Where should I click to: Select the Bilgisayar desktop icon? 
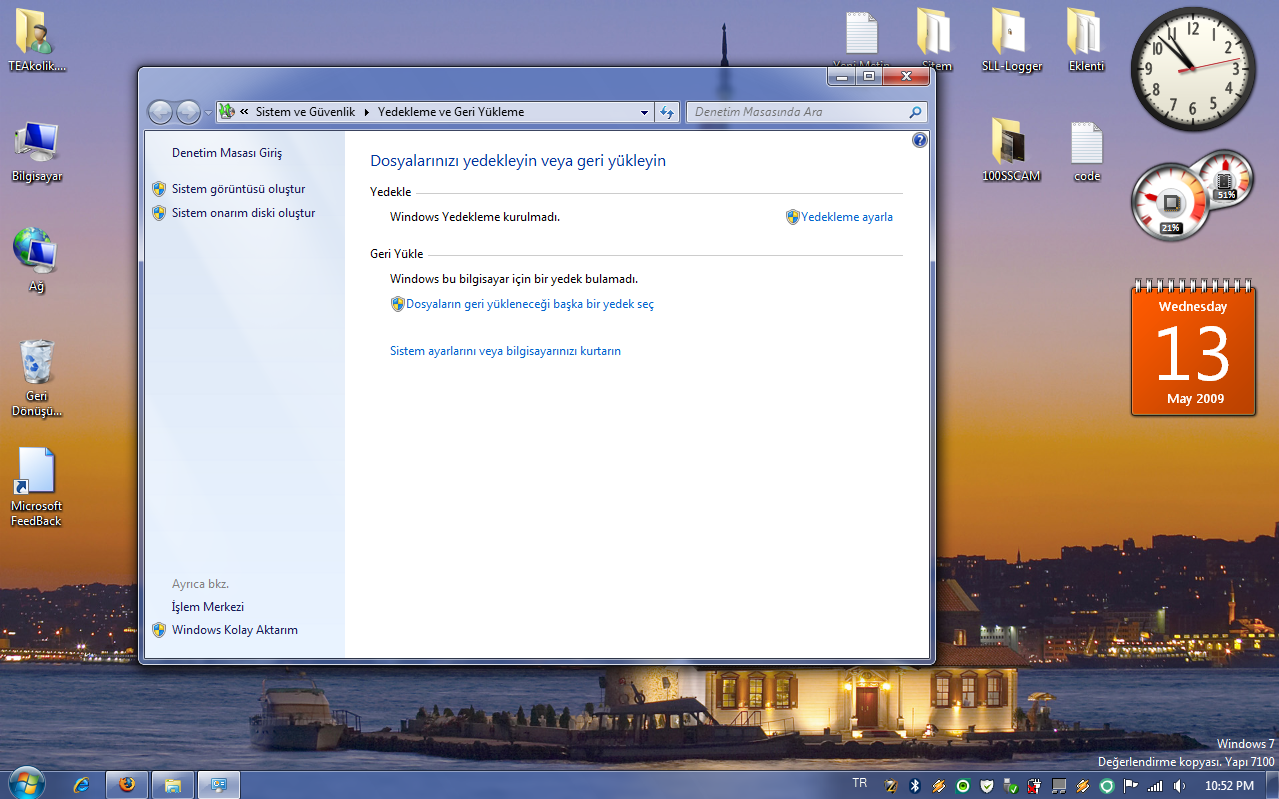pyautogui.click(x=36, y=152)
